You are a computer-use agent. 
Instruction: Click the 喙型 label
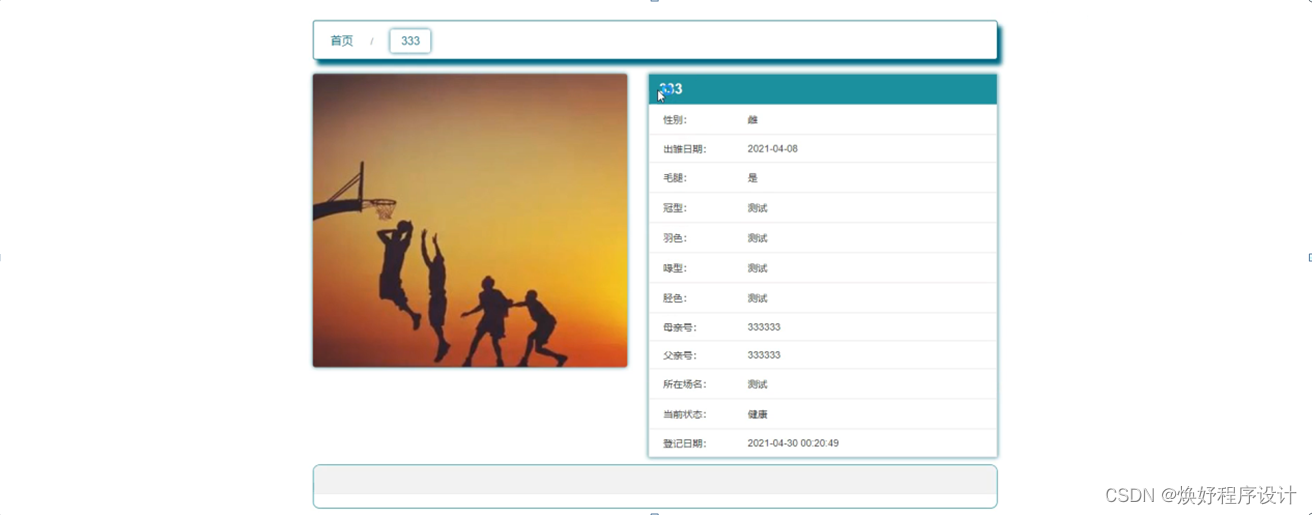click(675, 268)
